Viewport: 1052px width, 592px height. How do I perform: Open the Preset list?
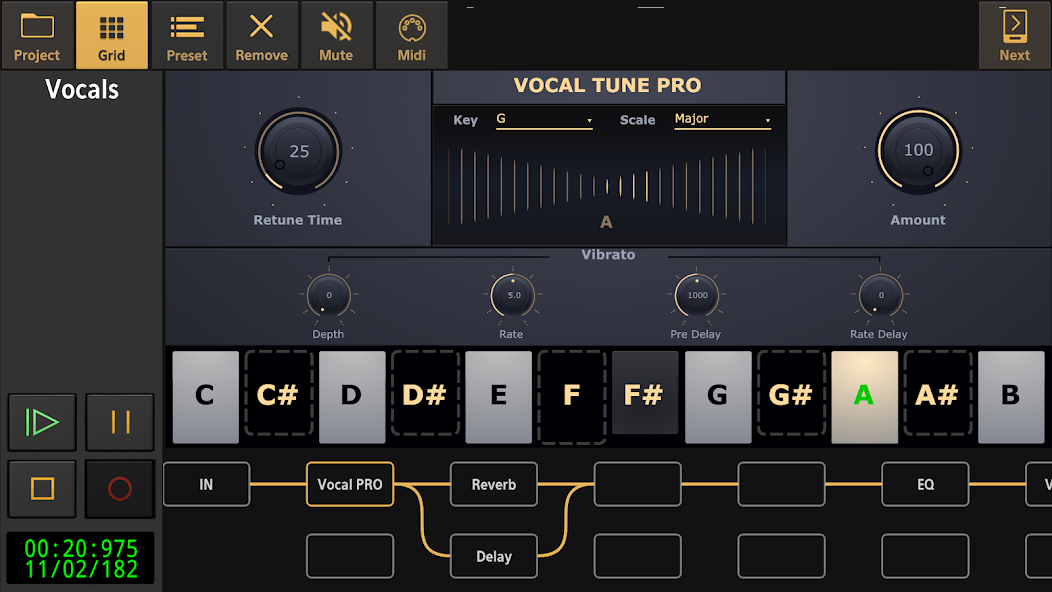[x=187, y=33]
